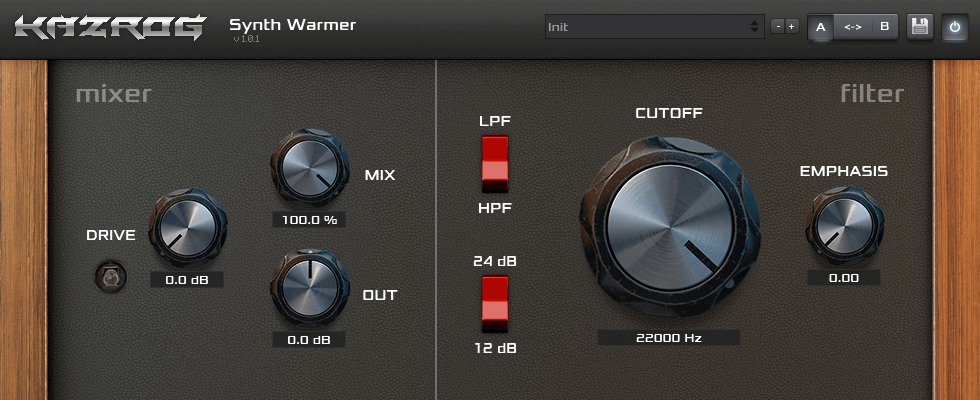
Task: Go to next preset with plus button
Action: 792,27
